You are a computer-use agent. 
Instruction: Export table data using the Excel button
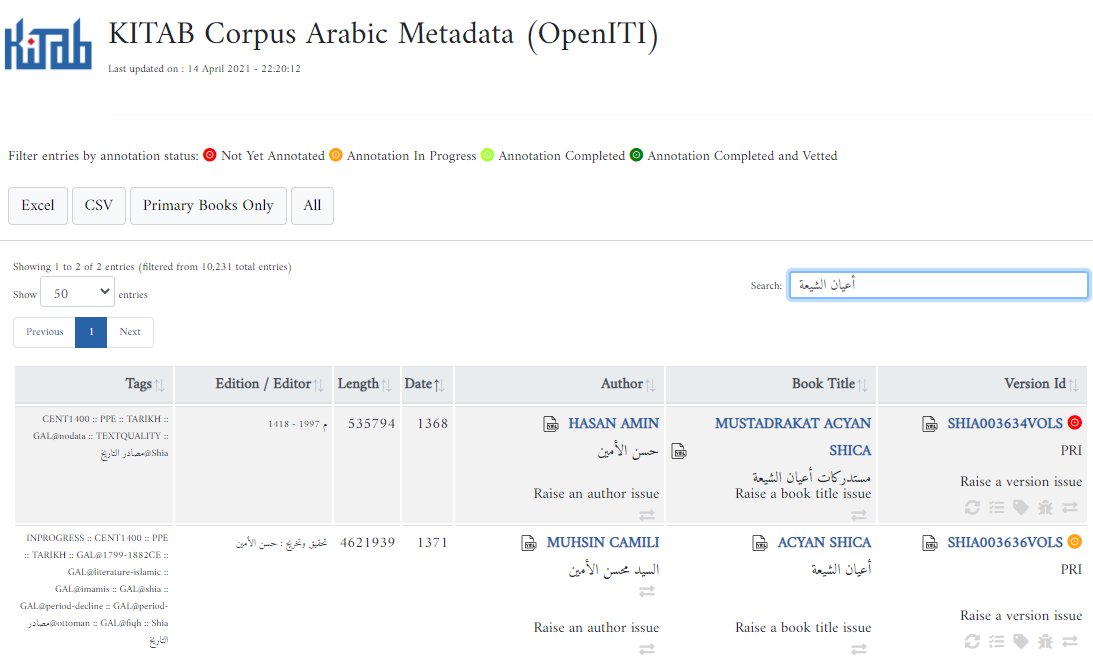click(37, 205)
